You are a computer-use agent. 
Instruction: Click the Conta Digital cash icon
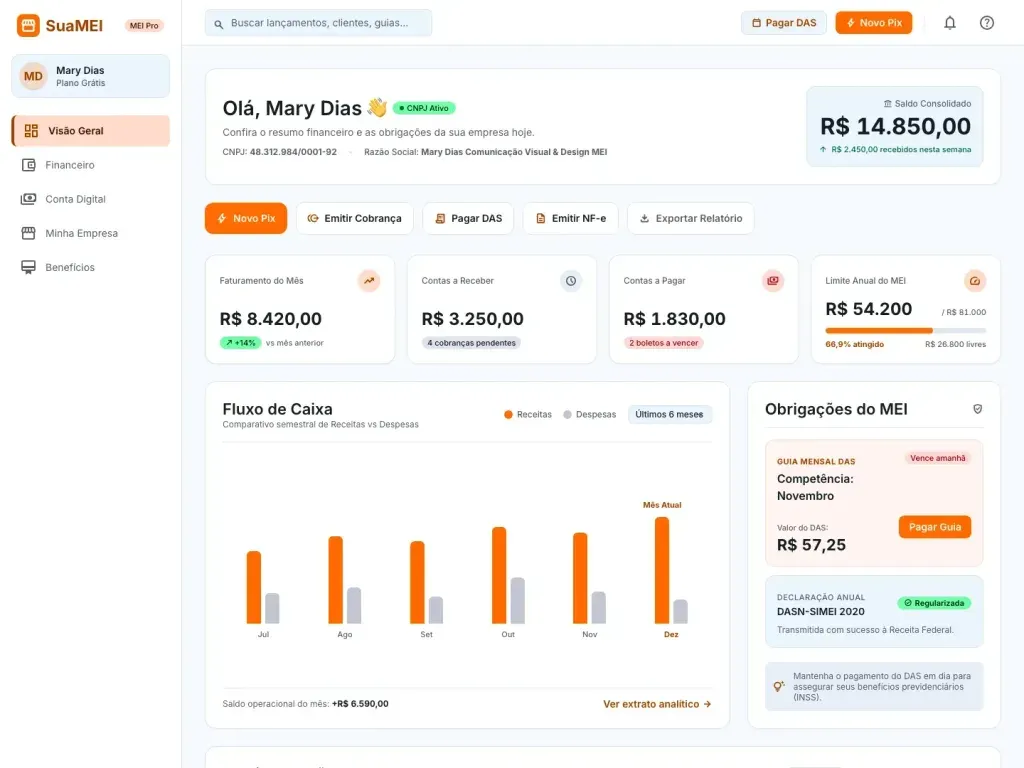click(x=29, y=199)
